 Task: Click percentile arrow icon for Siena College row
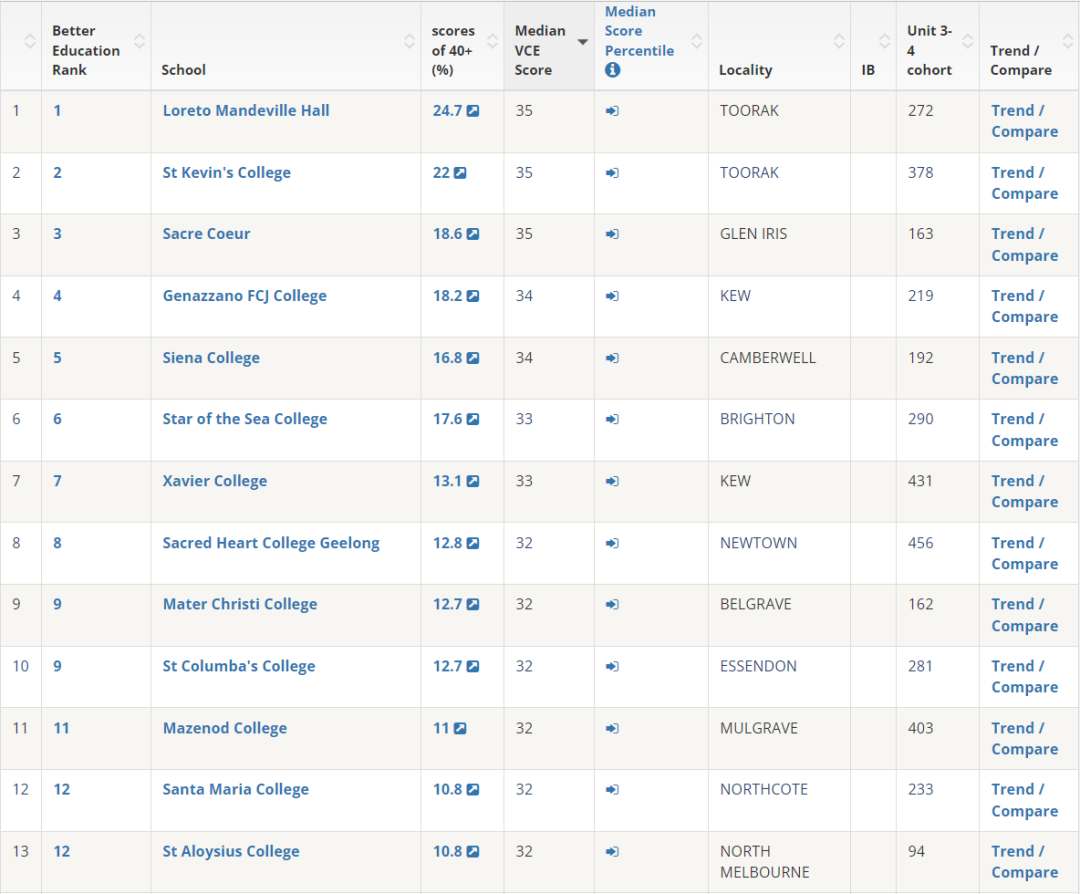click(612, 358)
